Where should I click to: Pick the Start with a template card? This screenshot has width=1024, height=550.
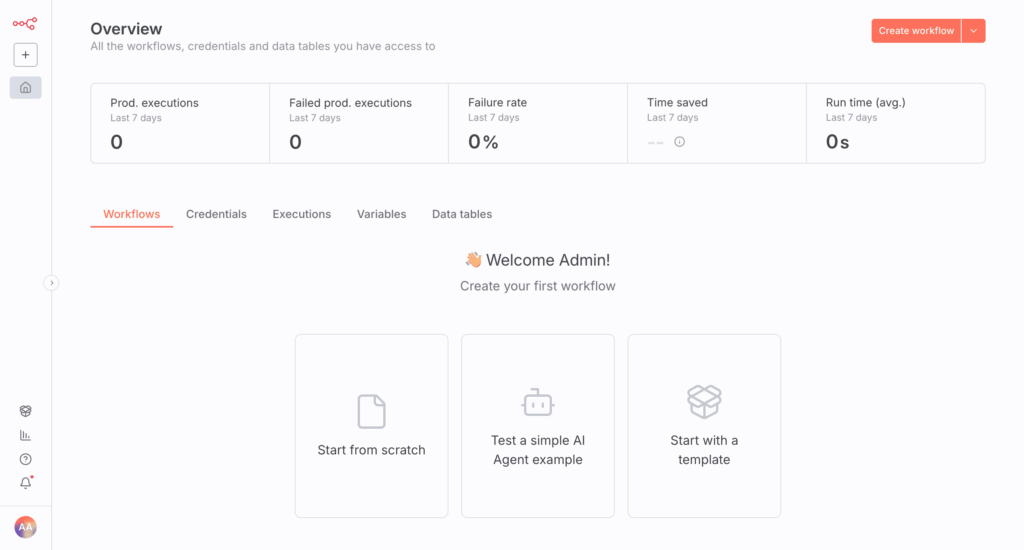click(704, 426)
